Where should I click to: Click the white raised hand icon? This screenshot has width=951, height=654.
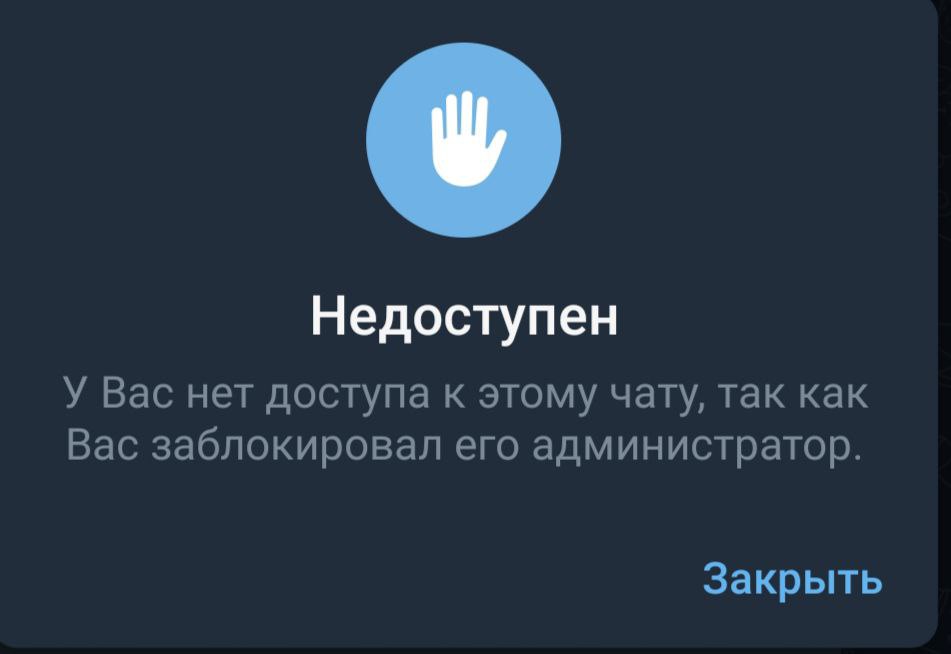point(466,138)
